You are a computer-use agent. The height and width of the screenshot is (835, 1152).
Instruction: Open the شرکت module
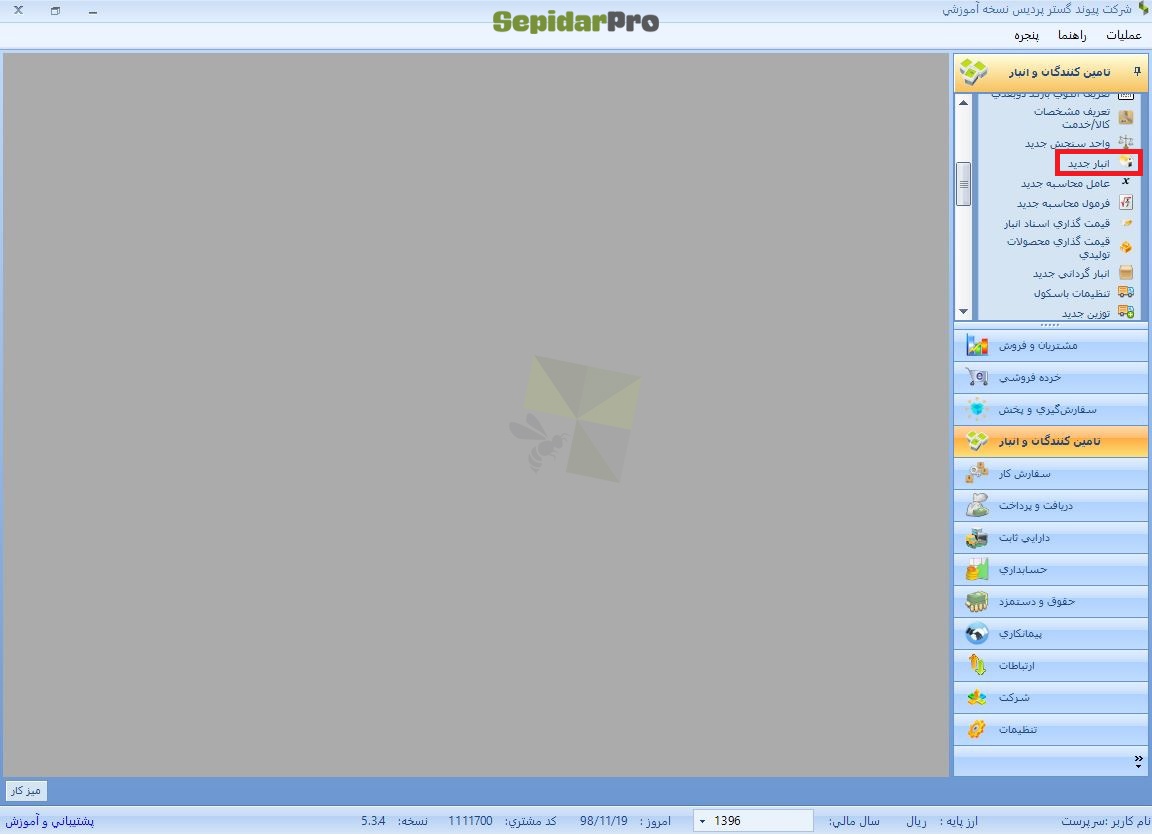(1051, 697)
